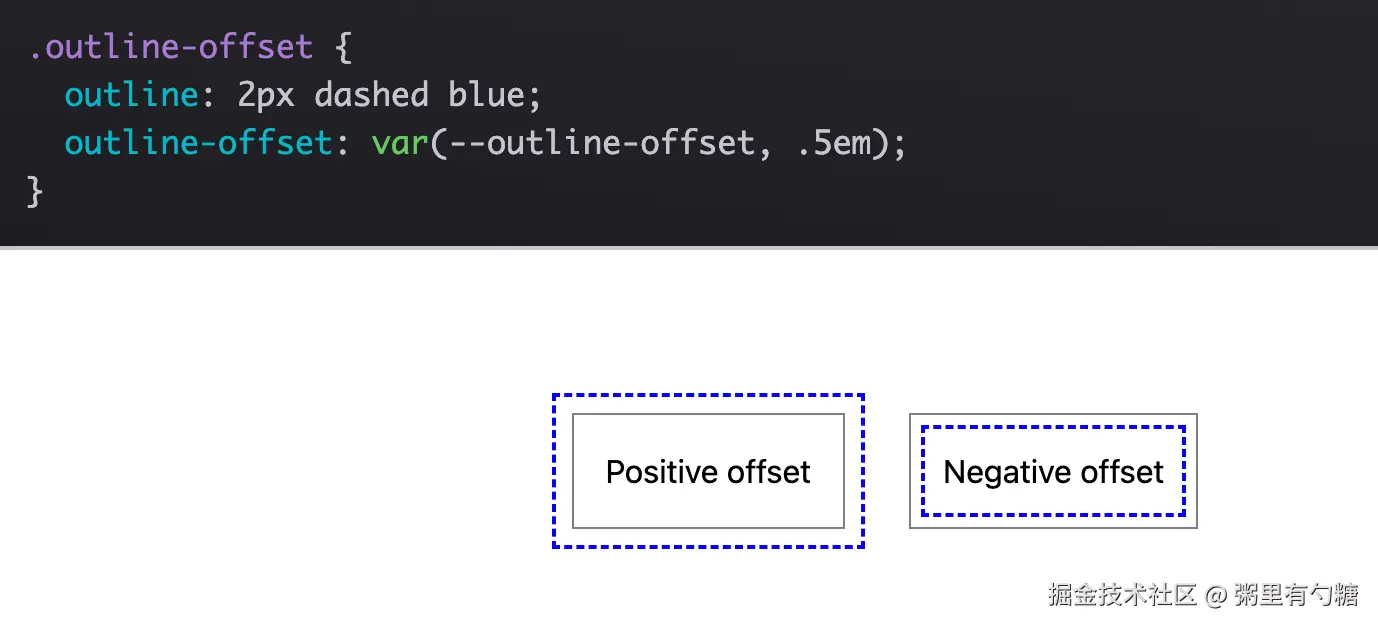
Task: Click the 掘金技术社区 watermark text
Action: pyautogui.click(x=1122, y=595)
